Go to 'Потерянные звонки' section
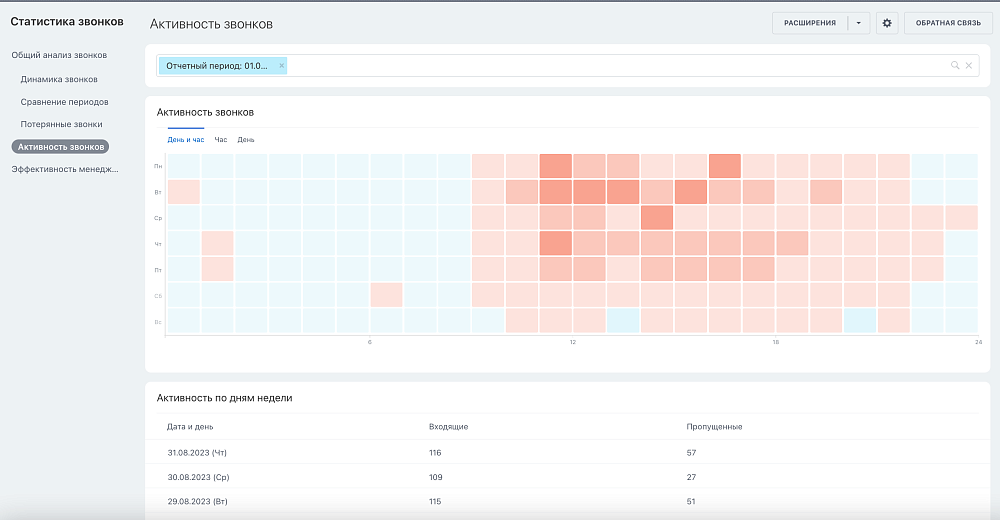Image resolution: width=1000 pixels, height=520 pixels. point(61,124)
